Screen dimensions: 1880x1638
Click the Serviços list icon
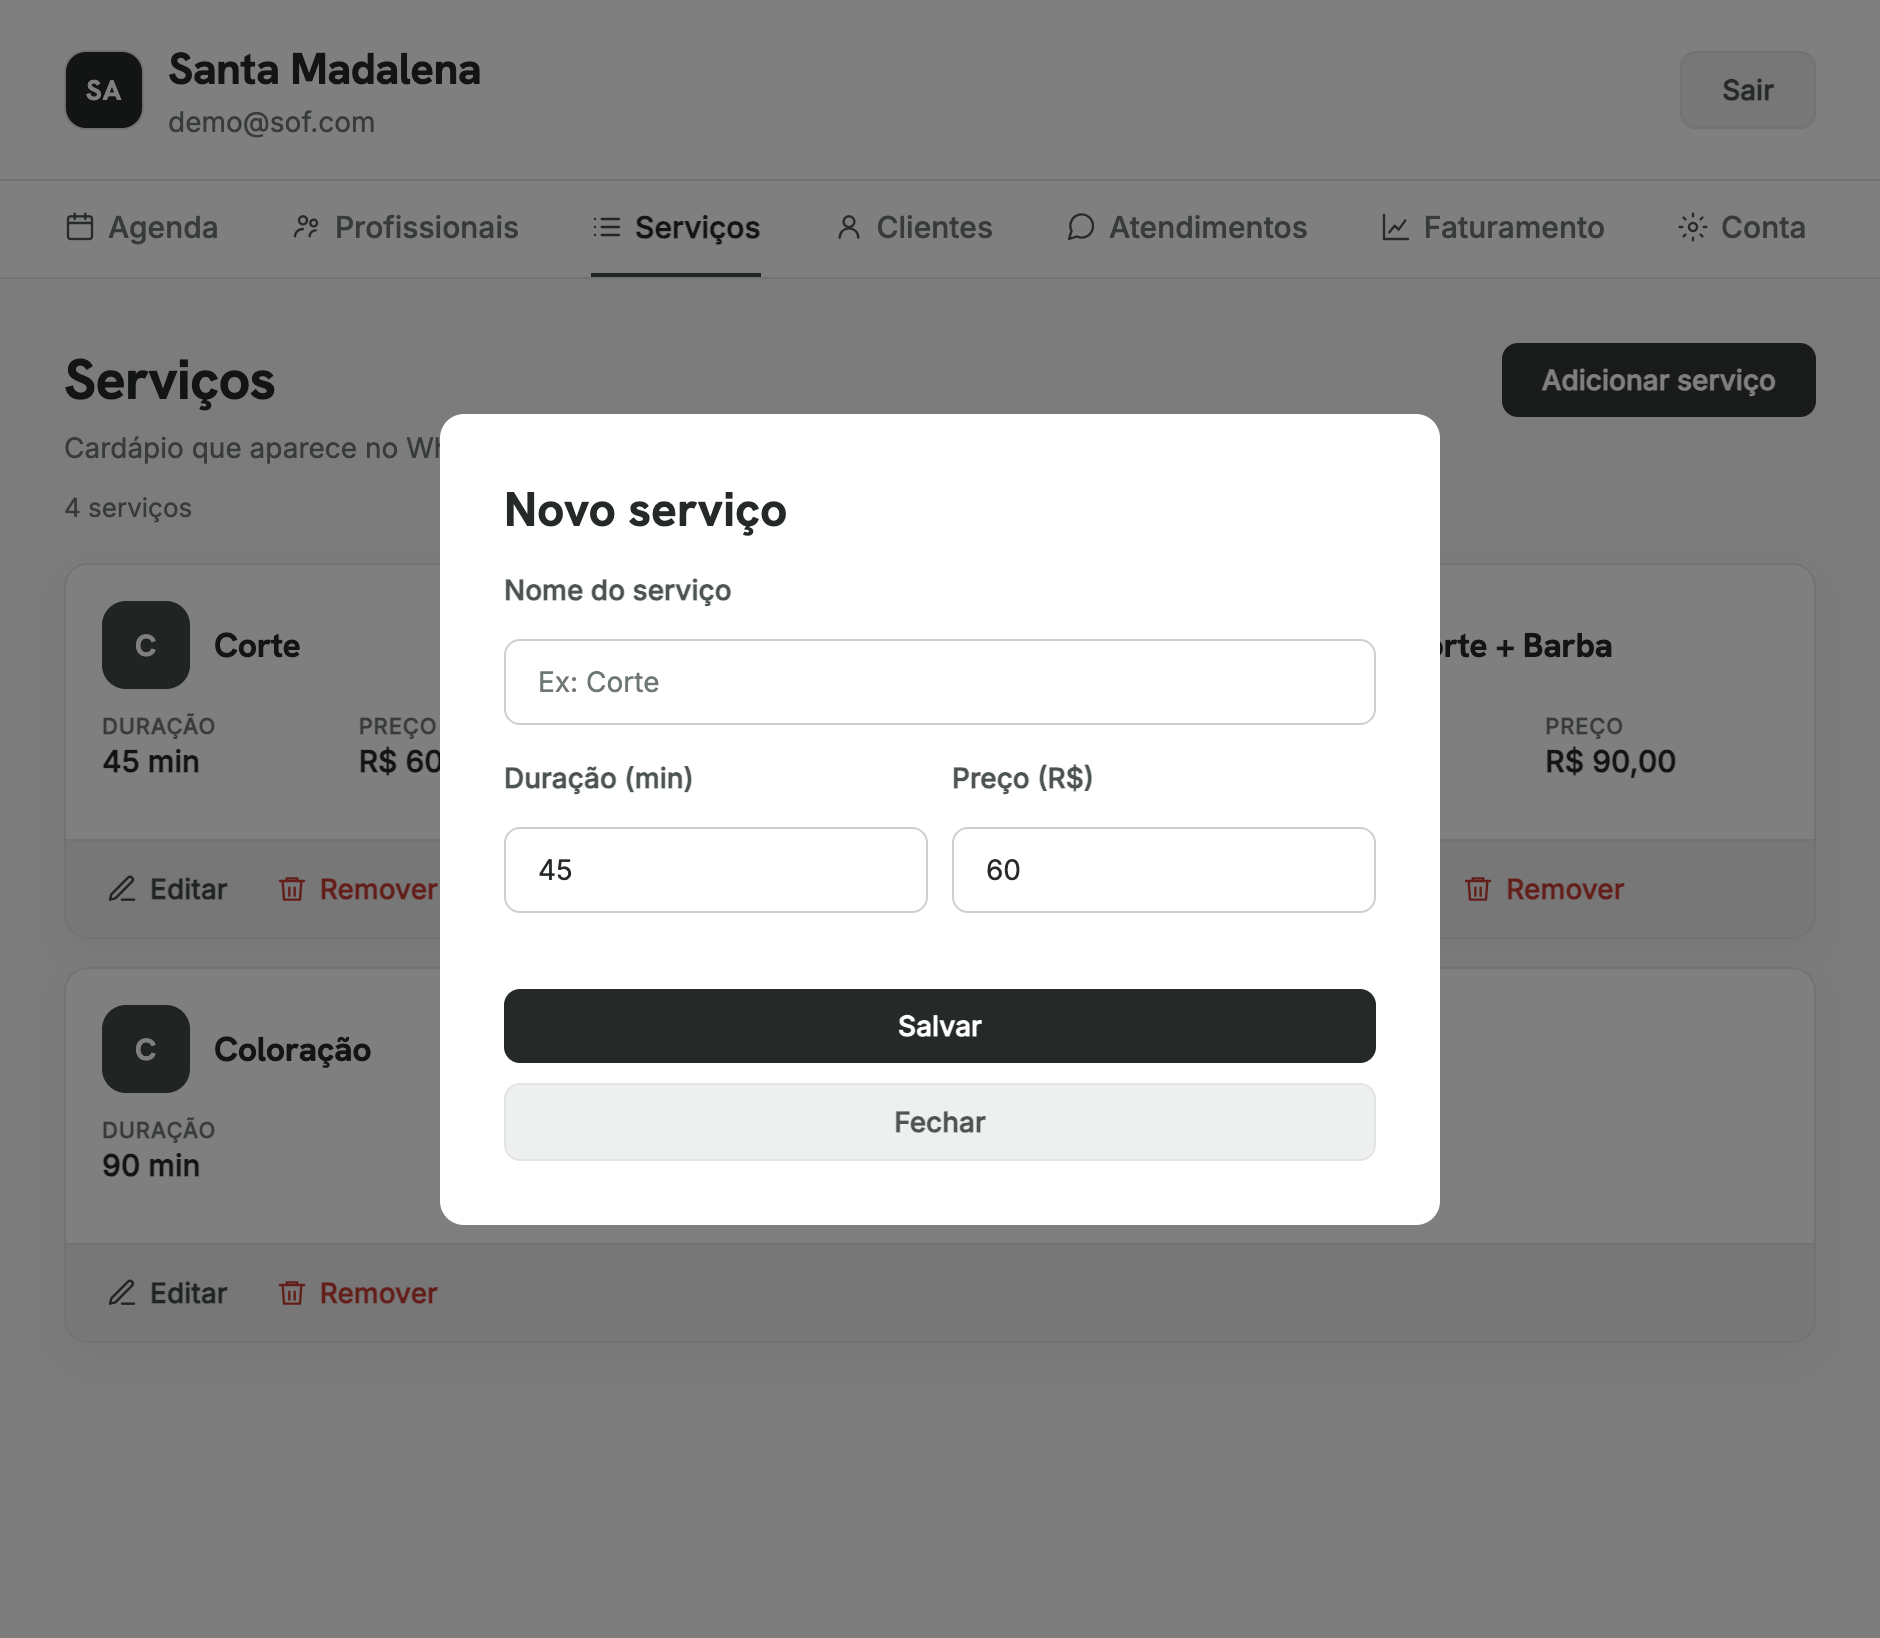[606, 227]
